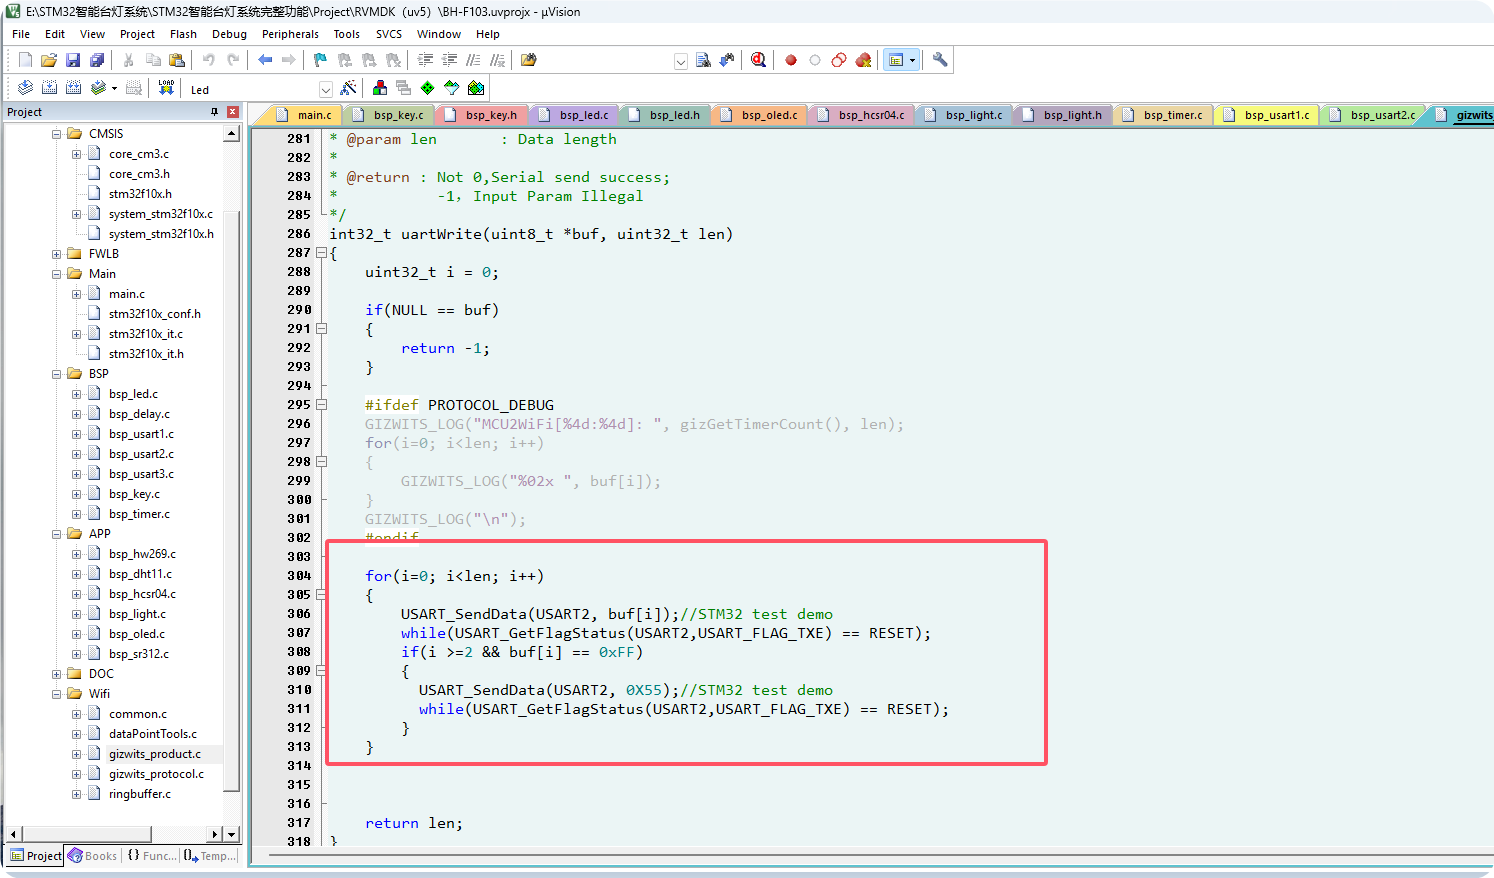Open the Led target dropdown
1494x878 pixels.
[x=325, y=89]
